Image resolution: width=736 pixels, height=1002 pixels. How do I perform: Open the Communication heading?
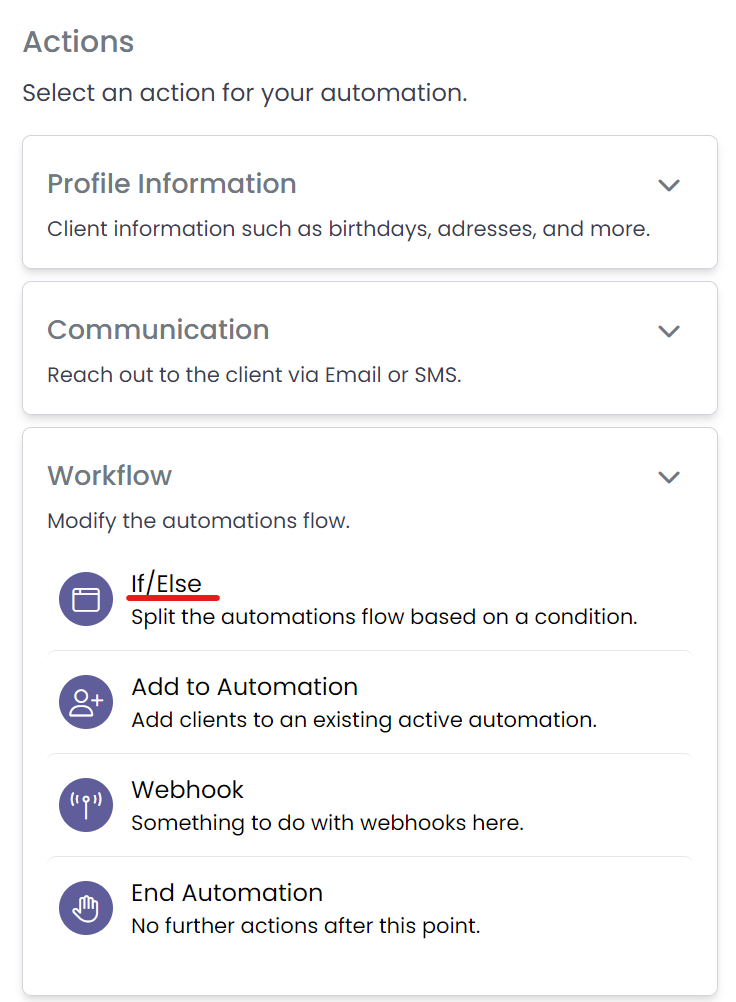click(x=158, y=330)
